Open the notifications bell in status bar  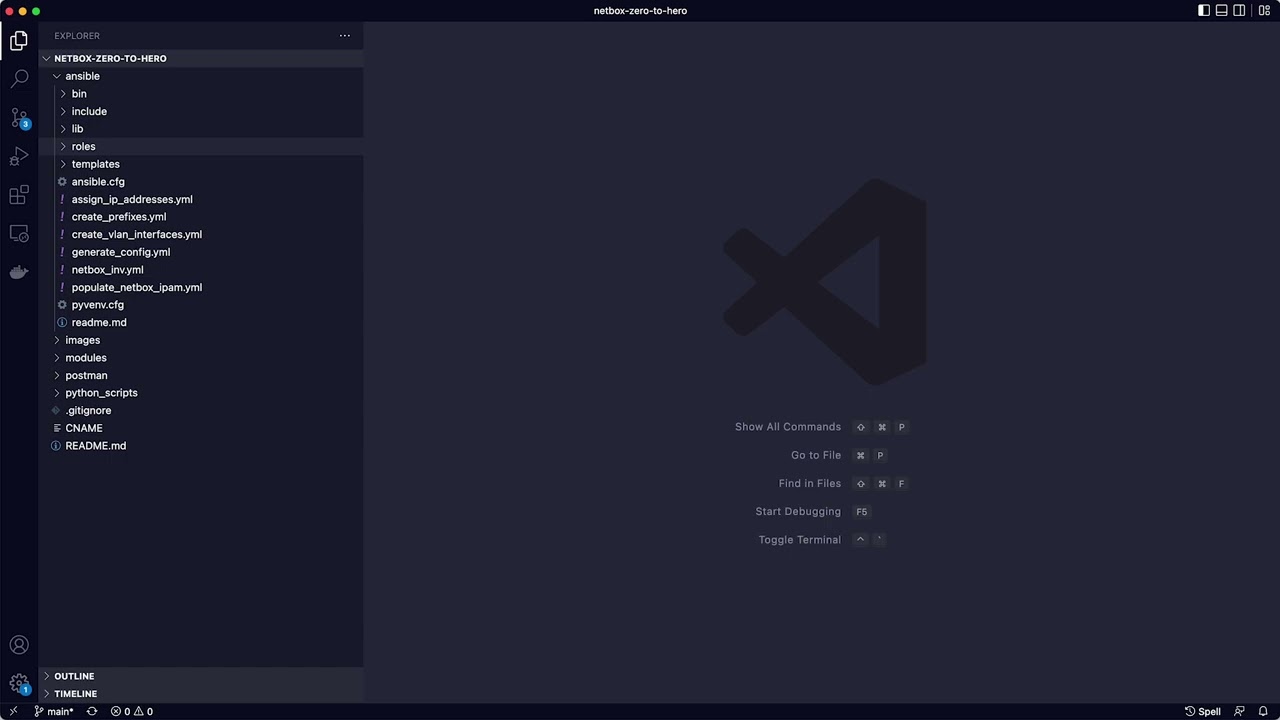coord(1264,711)
